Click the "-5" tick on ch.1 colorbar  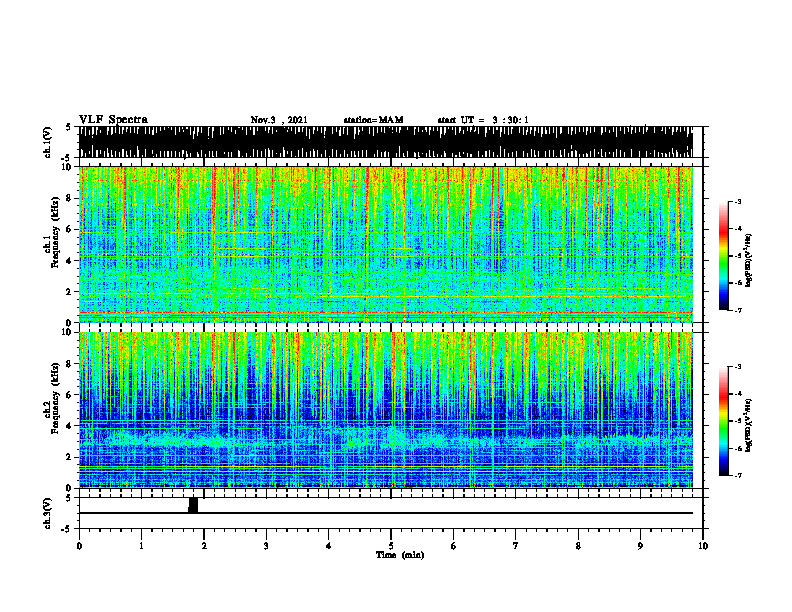tap(737, 256)
